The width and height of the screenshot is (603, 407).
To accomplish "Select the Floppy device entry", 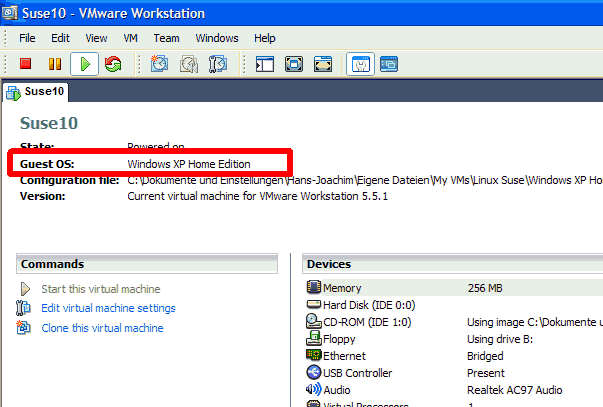I will point(339,339).
